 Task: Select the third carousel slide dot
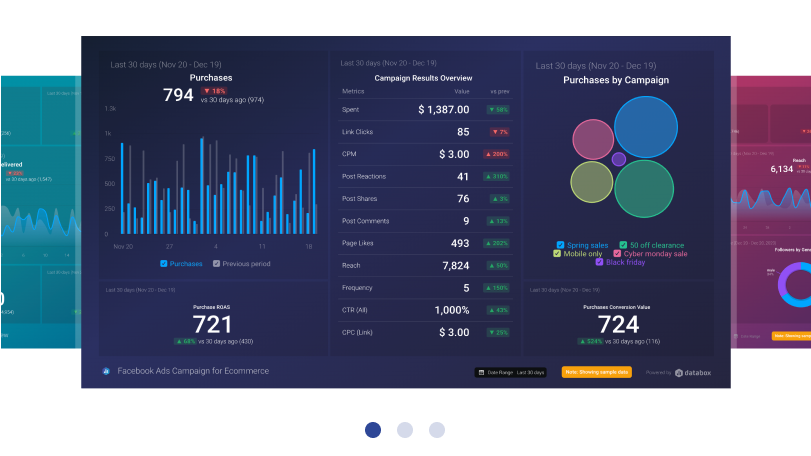[x=437, y=430]
